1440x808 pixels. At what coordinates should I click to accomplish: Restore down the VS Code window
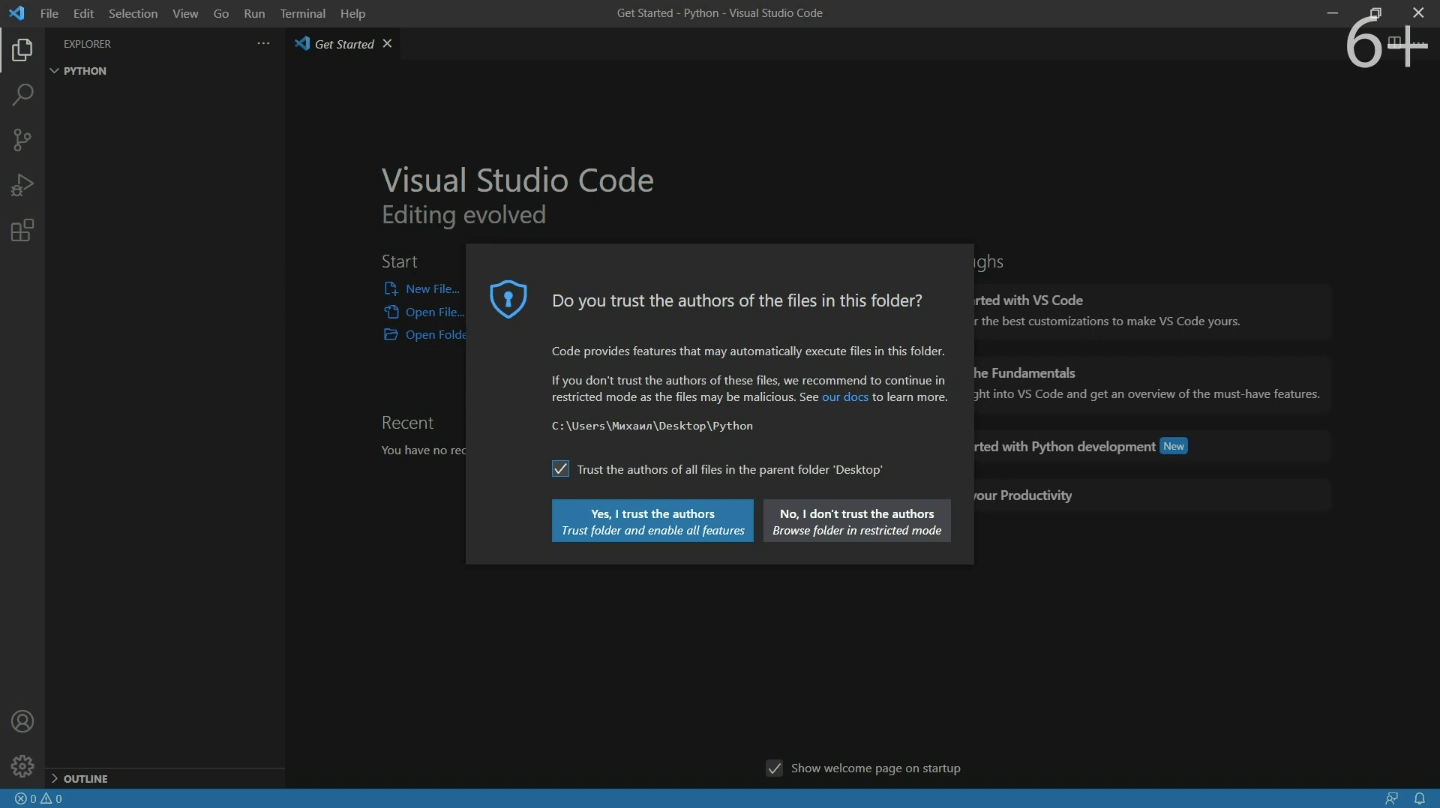pyautogui.click(x=1376, y=13)
